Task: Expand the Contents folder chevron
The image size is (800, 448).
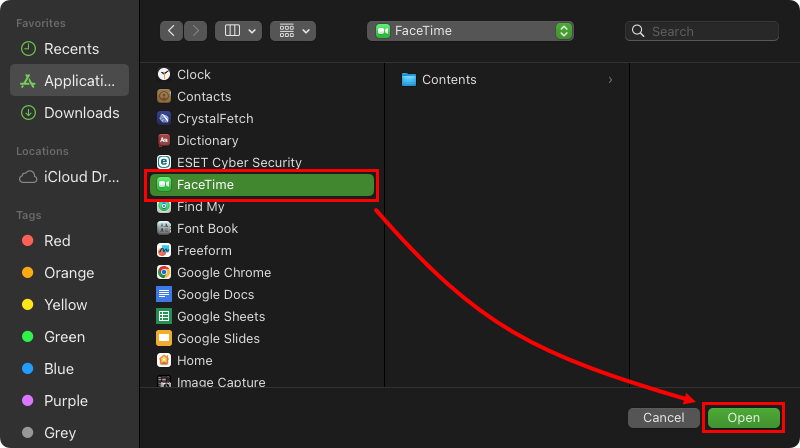Action: [x=610, y=80]
